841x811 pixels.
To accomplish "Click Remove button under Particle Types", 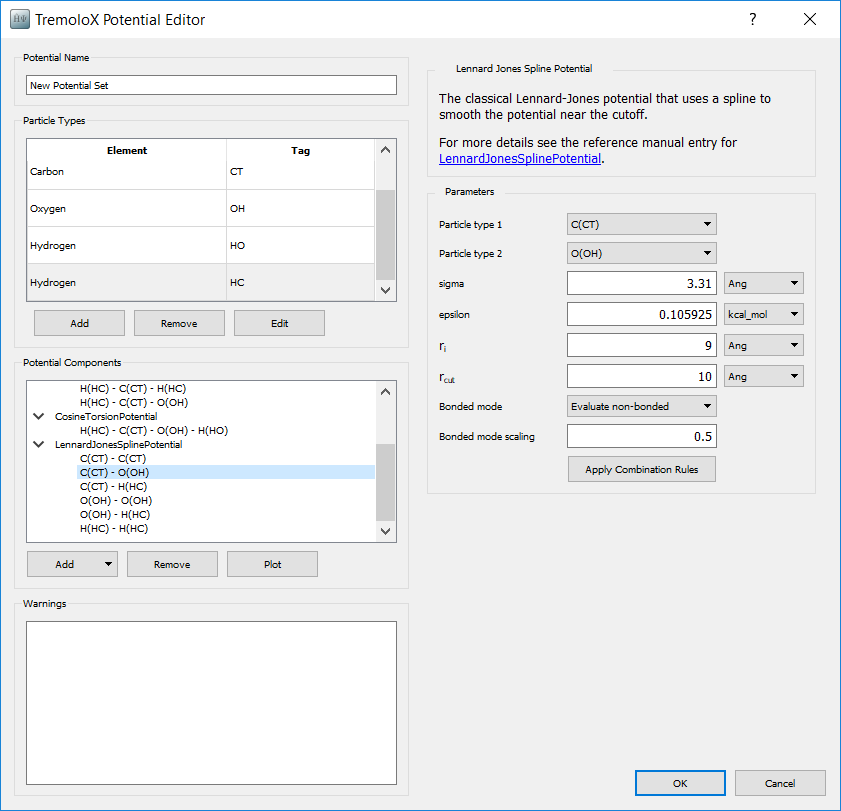I will [179, 323].
